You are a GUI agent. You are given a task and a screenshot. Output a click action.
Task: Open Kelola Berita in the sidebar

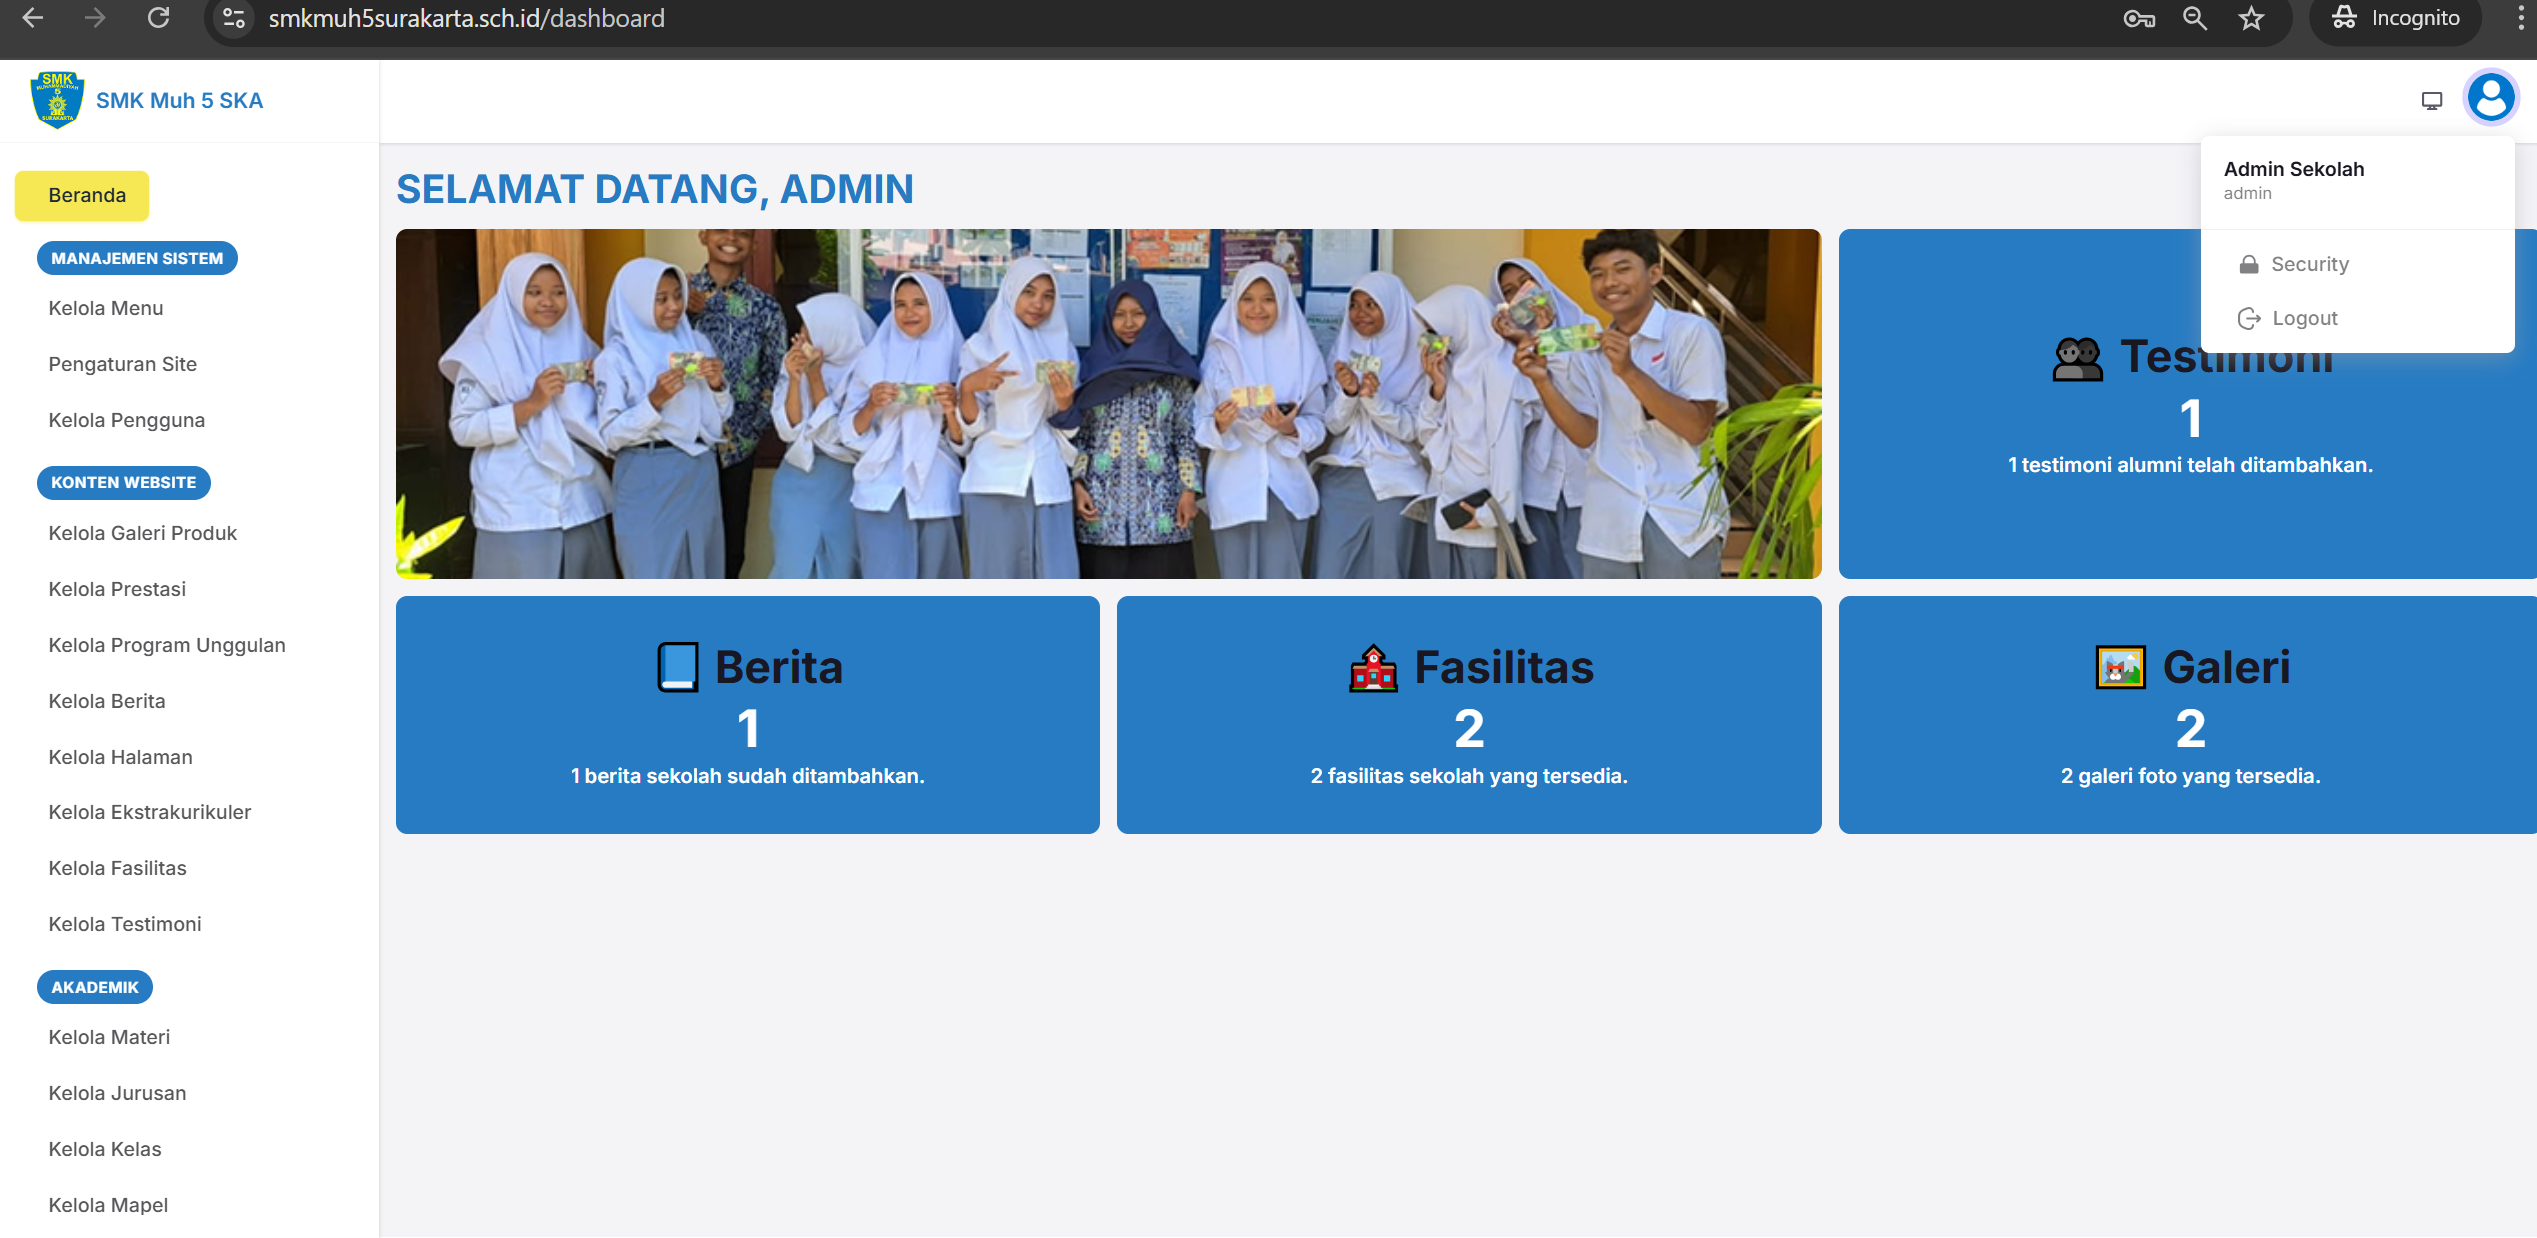click(x=106, y=700)
